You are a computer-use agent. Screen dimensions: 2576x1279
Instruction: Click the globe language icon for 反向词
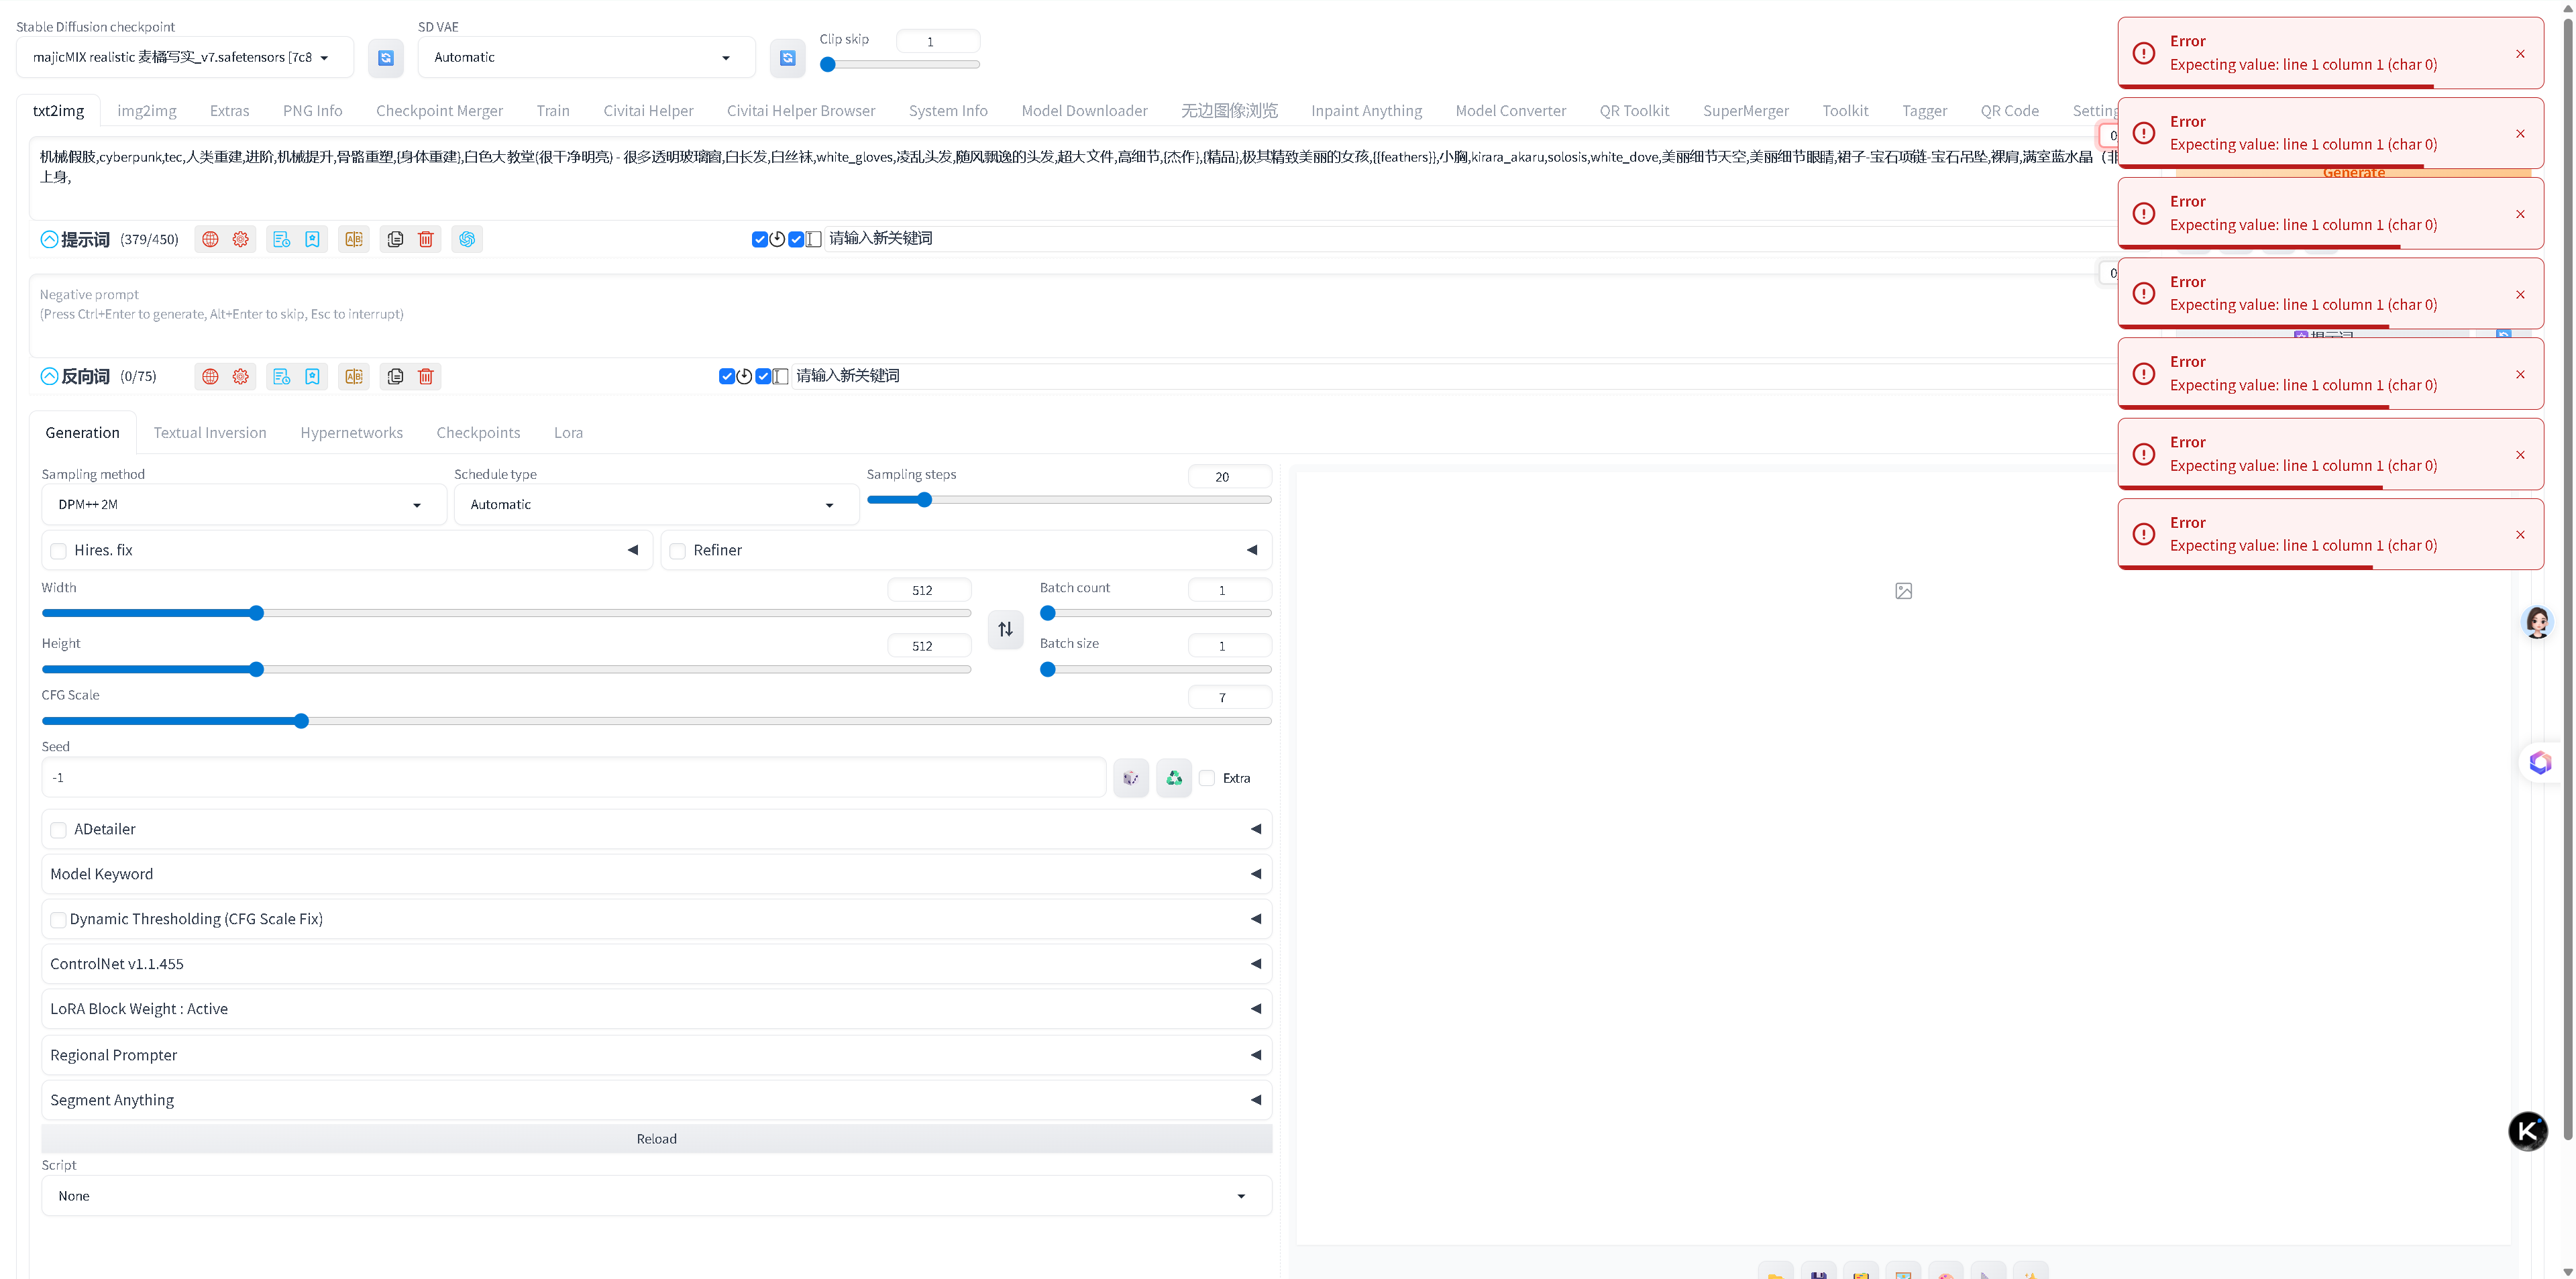[210, 377]
